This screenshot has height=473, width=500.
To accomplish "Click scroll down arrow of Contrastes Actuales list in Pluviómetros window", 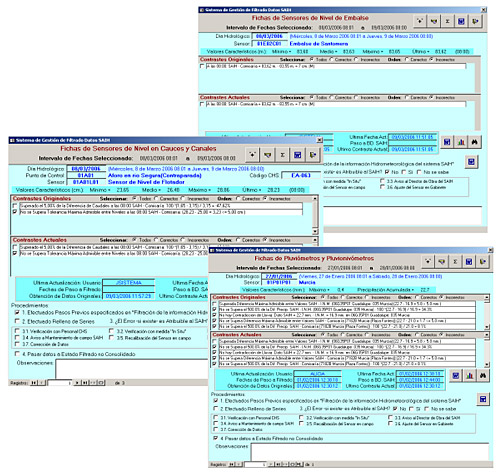I will (x=487, y=364).
